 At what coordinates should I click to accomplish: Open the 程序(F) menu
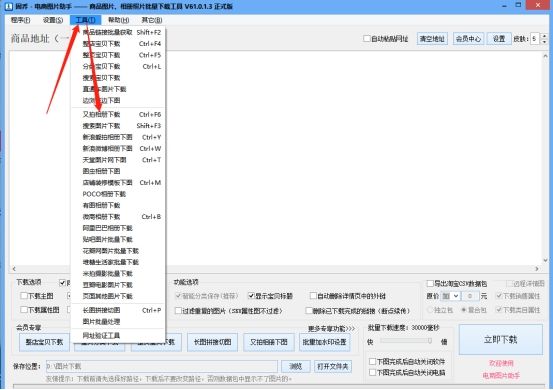point(20,20)
